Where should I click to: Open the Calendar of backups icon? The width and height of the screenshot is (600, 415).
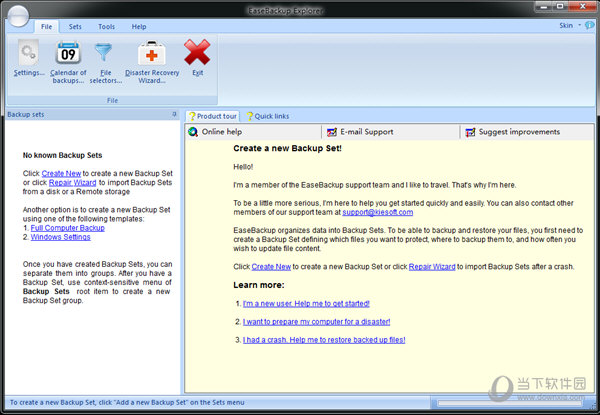pyautogui.click(x=68, y=53)
